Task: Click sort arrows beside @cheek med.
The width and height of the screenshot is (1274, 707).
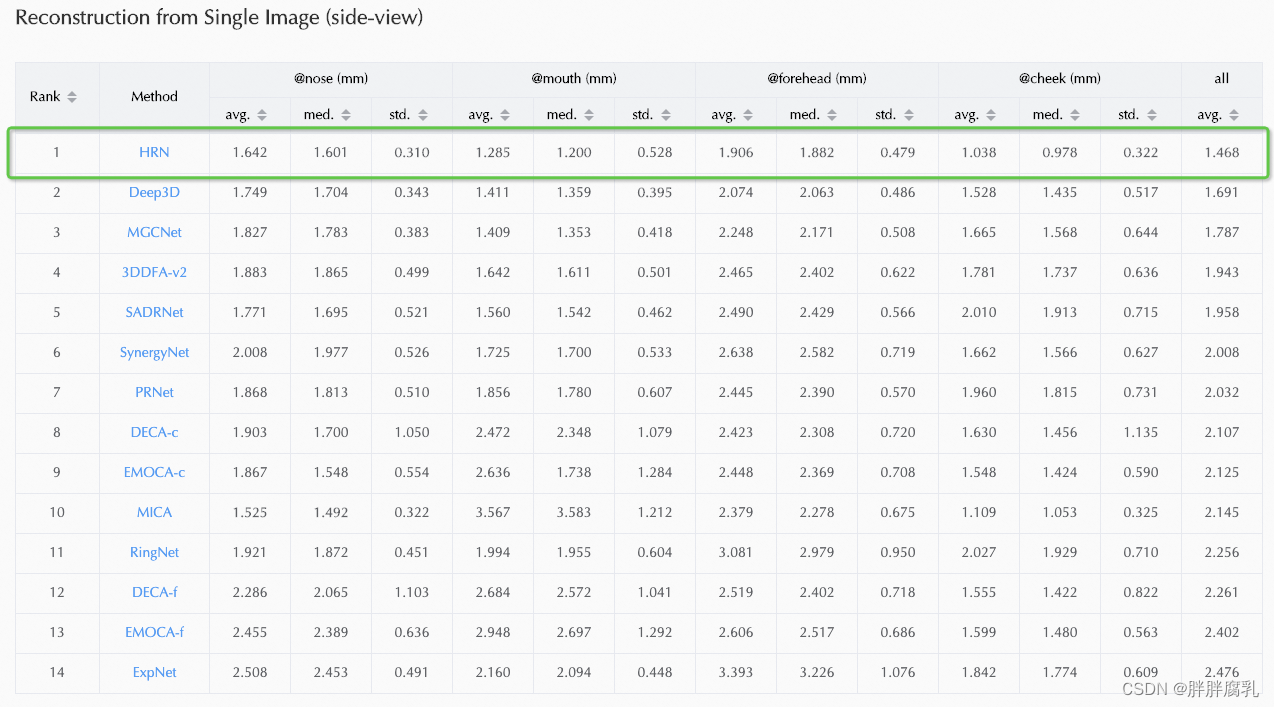Action: coord(1075,115)
